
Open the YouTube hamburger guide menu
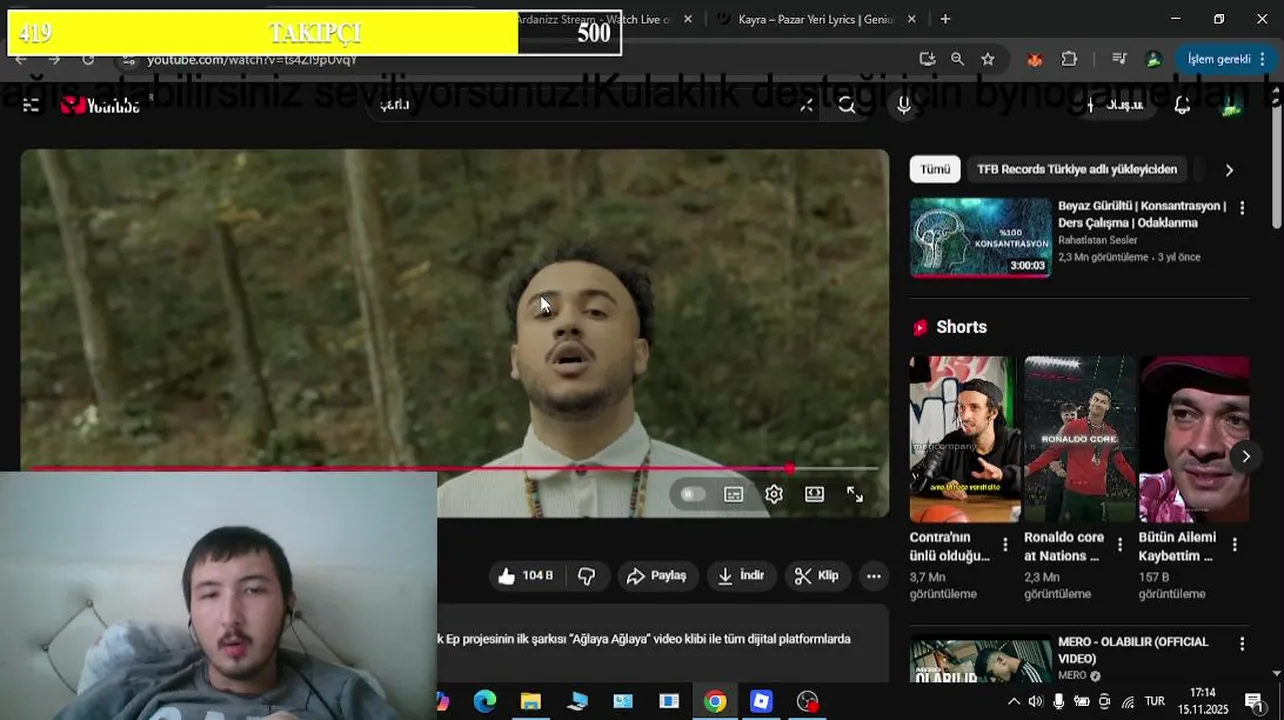31,105
